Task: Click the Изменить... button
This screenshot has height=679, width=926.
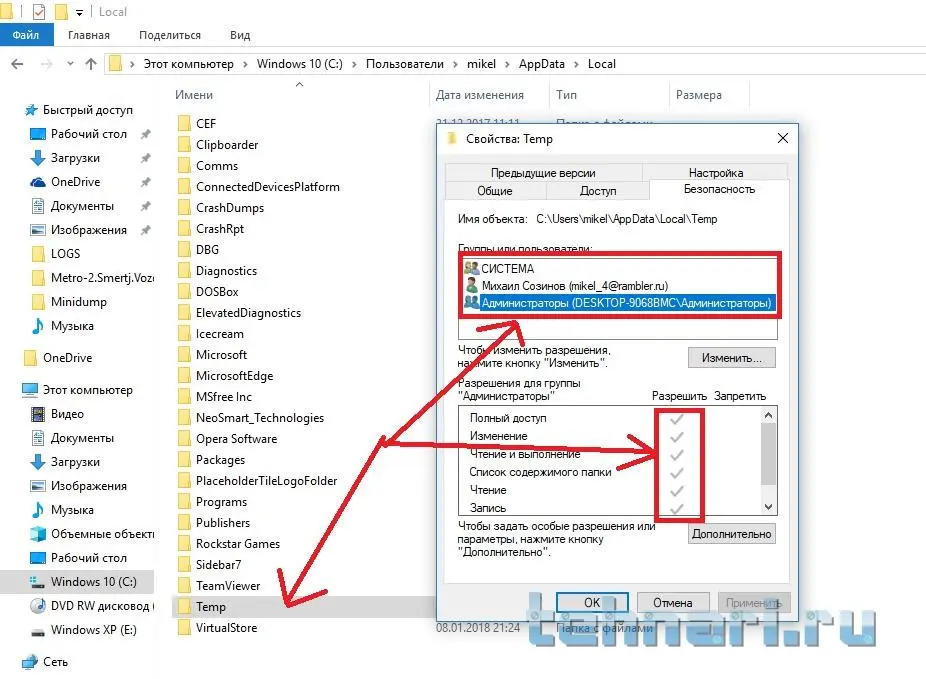Action: click(x=731, y=358)
